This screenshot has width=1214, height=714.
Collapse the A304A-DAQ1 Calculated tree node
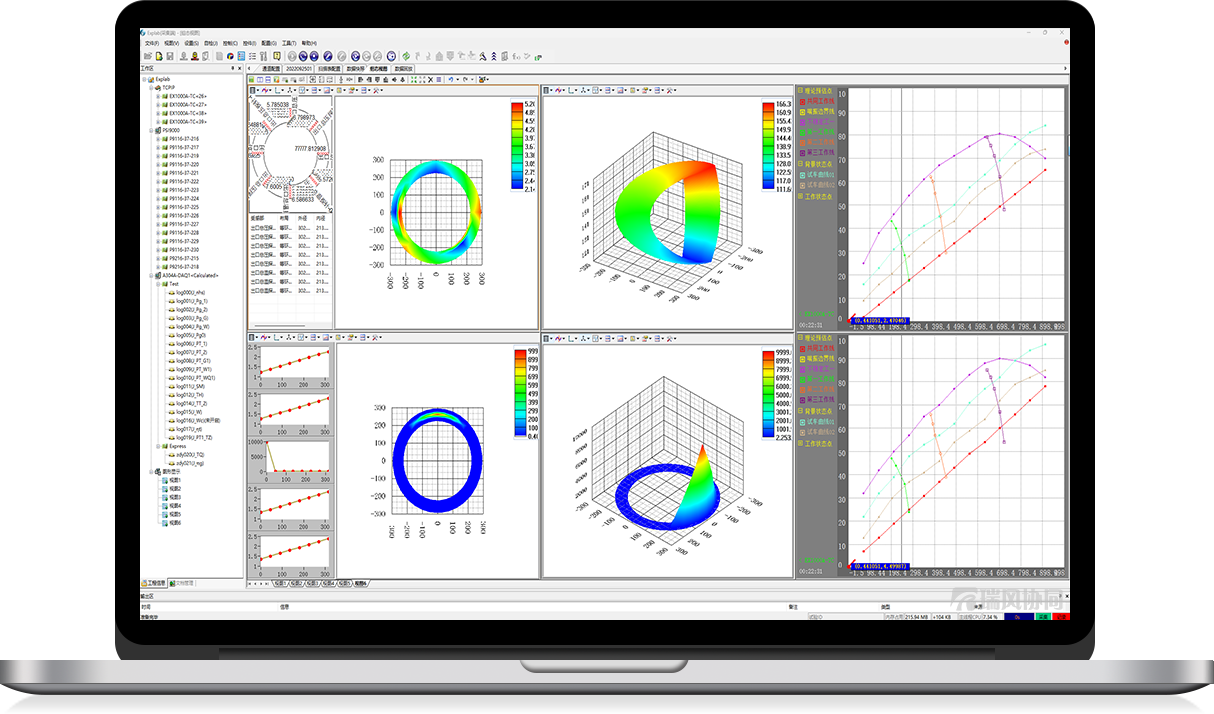pyautogui.click(x=151, y=275)
